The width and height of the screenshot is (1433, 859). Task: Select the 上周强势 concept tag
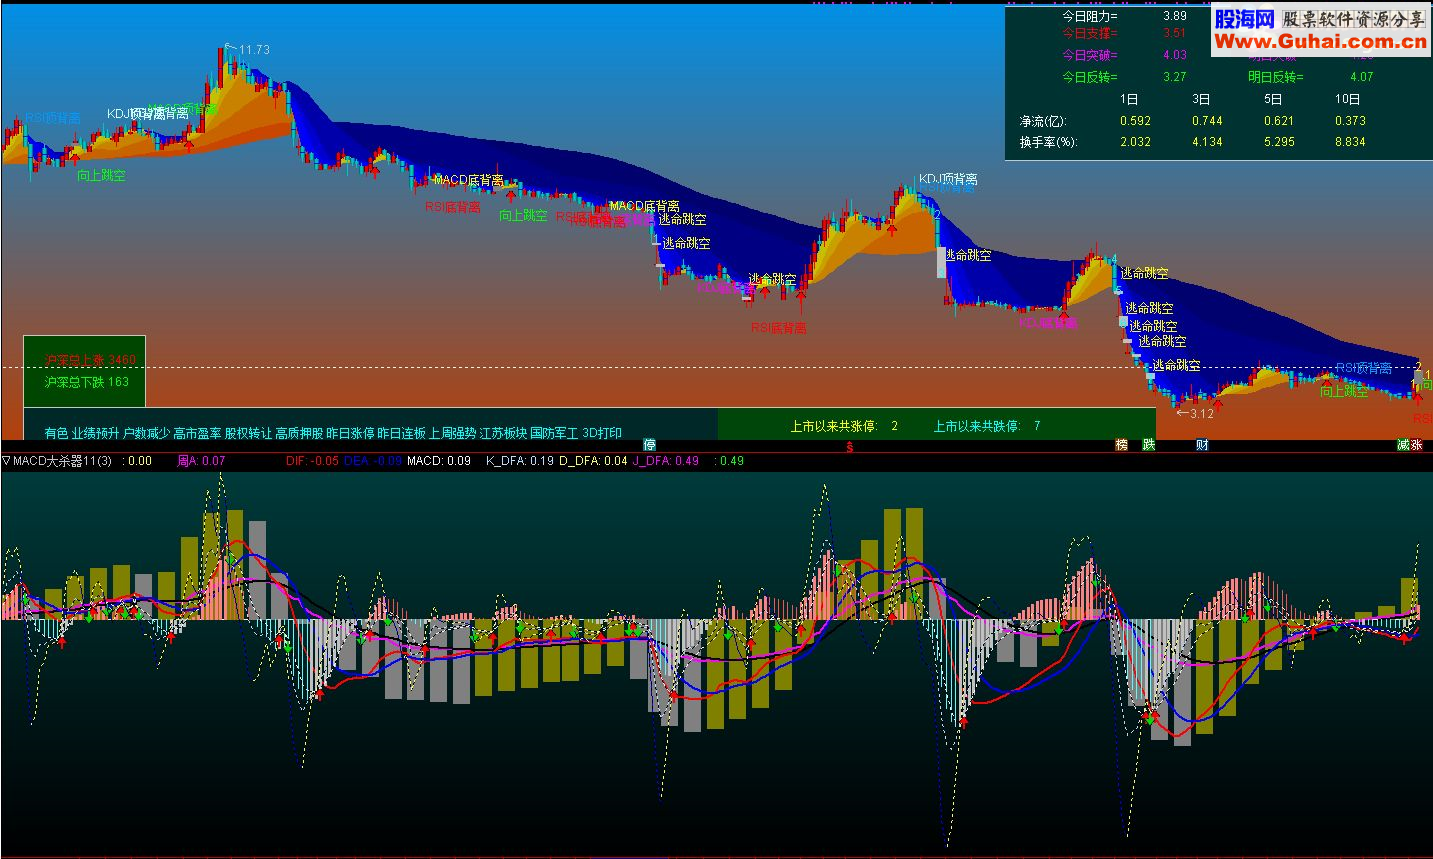(x=452, y=433)
